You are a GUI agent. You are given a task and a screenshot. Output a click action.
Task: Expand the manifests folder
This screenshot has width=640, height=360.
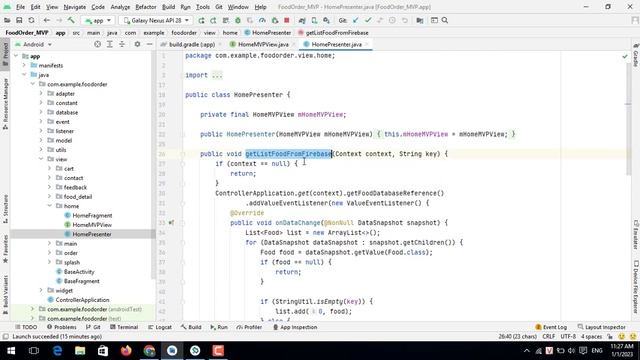pos(24,65)
